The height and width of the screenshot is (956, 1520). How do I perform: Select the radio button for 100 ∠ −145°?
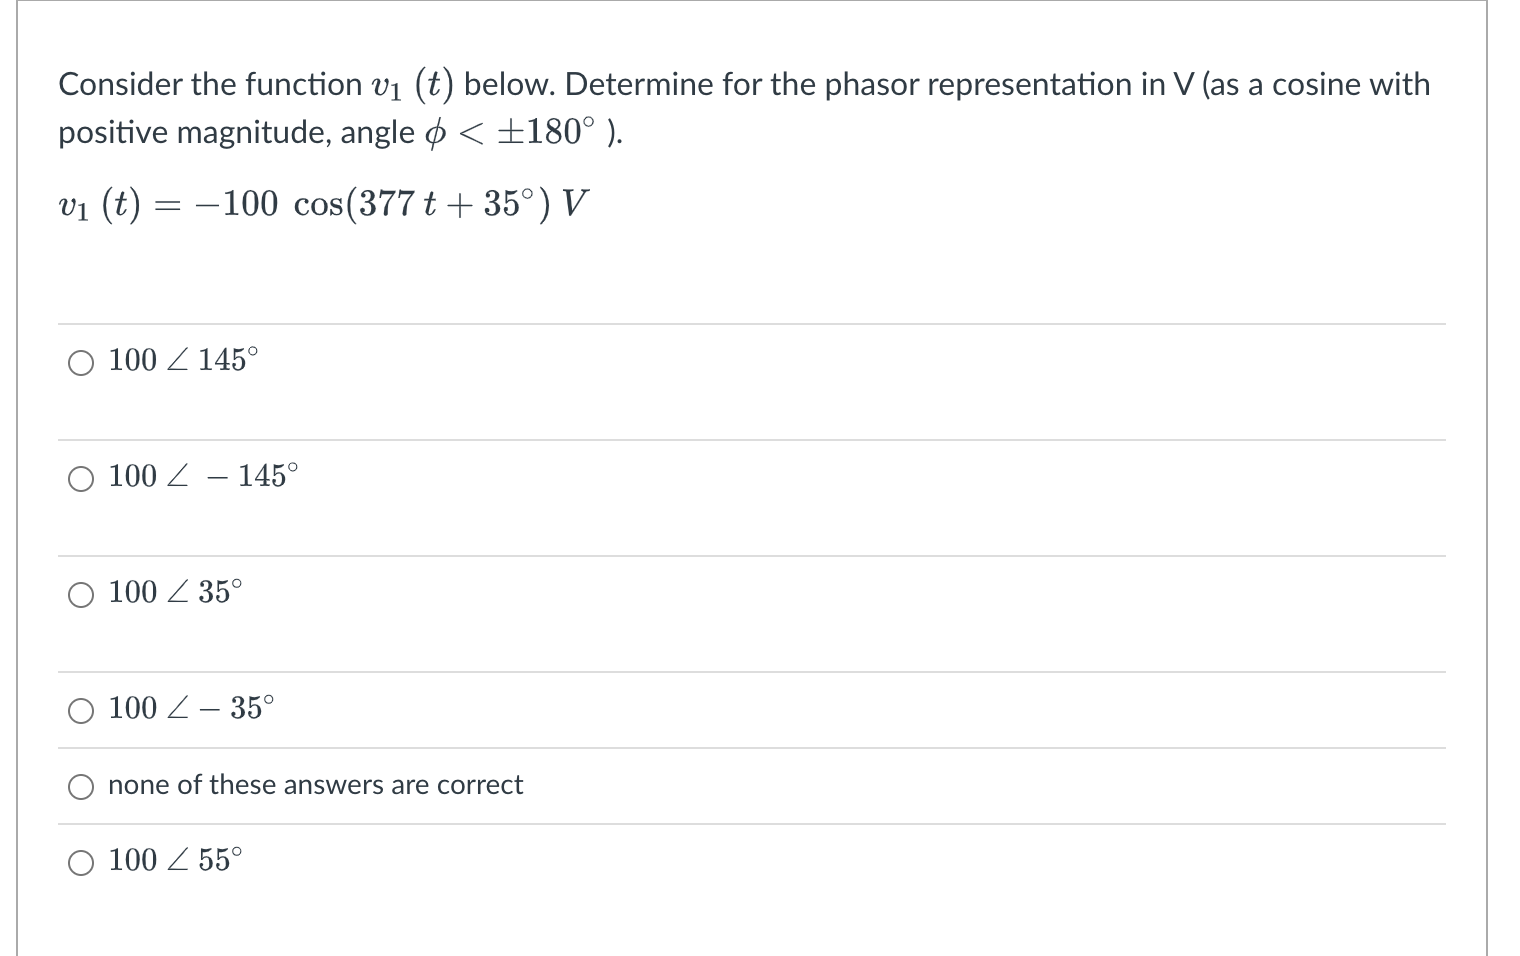click(81, 478)
